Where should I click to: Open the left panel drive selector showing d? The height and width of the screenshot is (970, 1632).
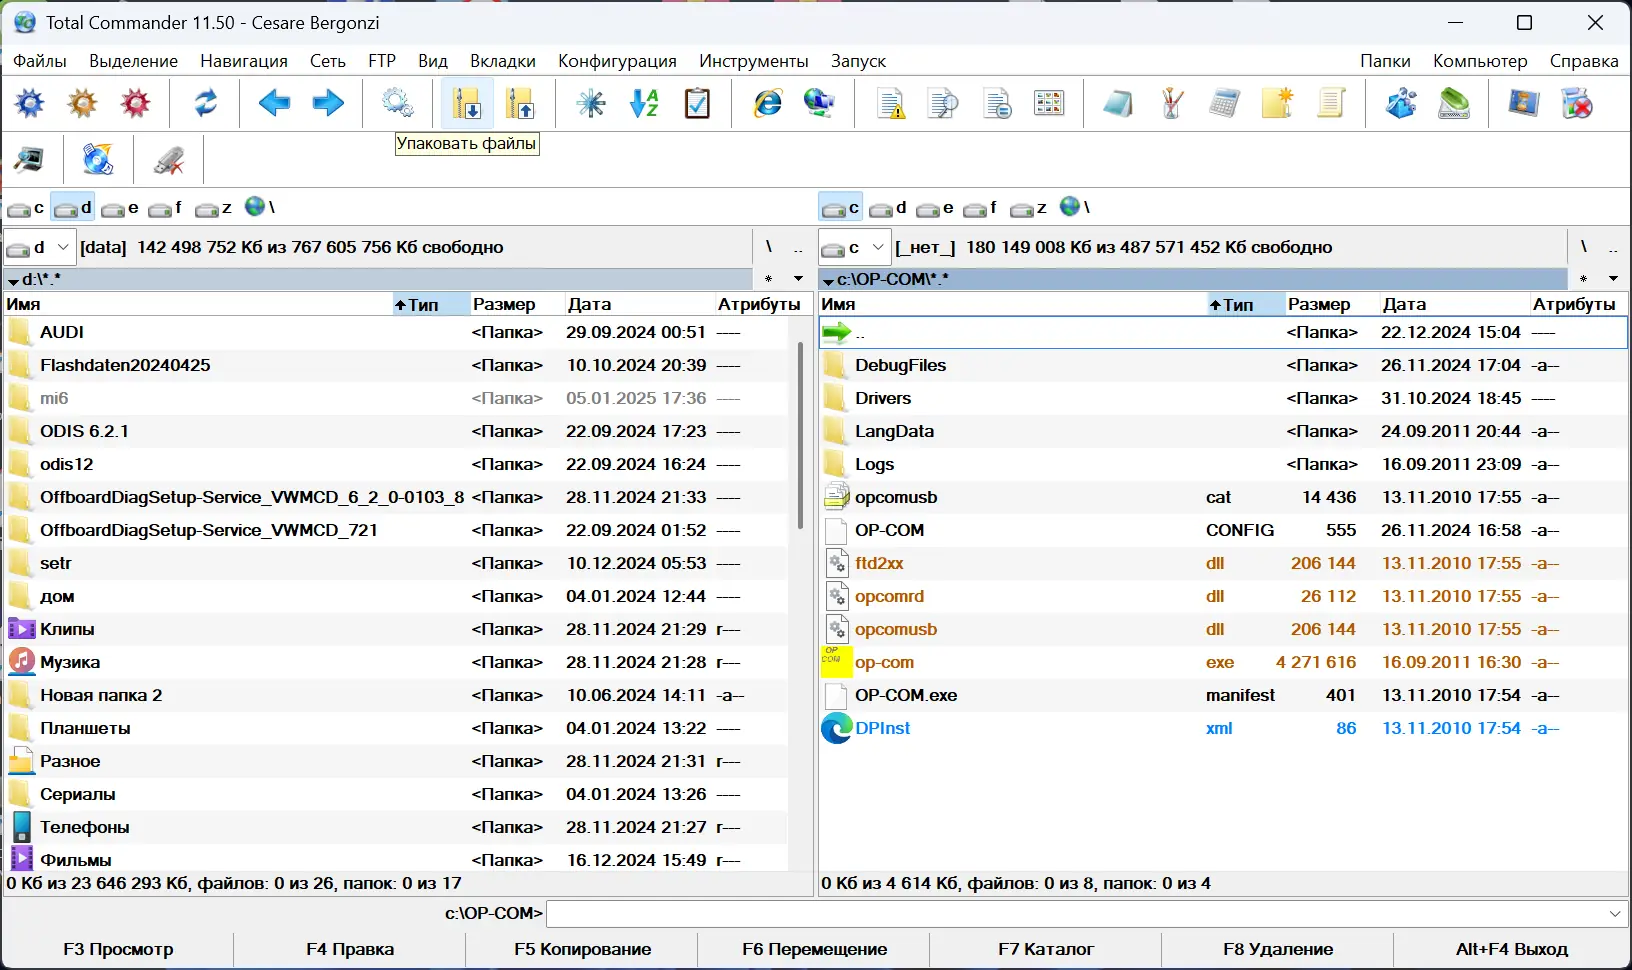click(x=39, y=247)
